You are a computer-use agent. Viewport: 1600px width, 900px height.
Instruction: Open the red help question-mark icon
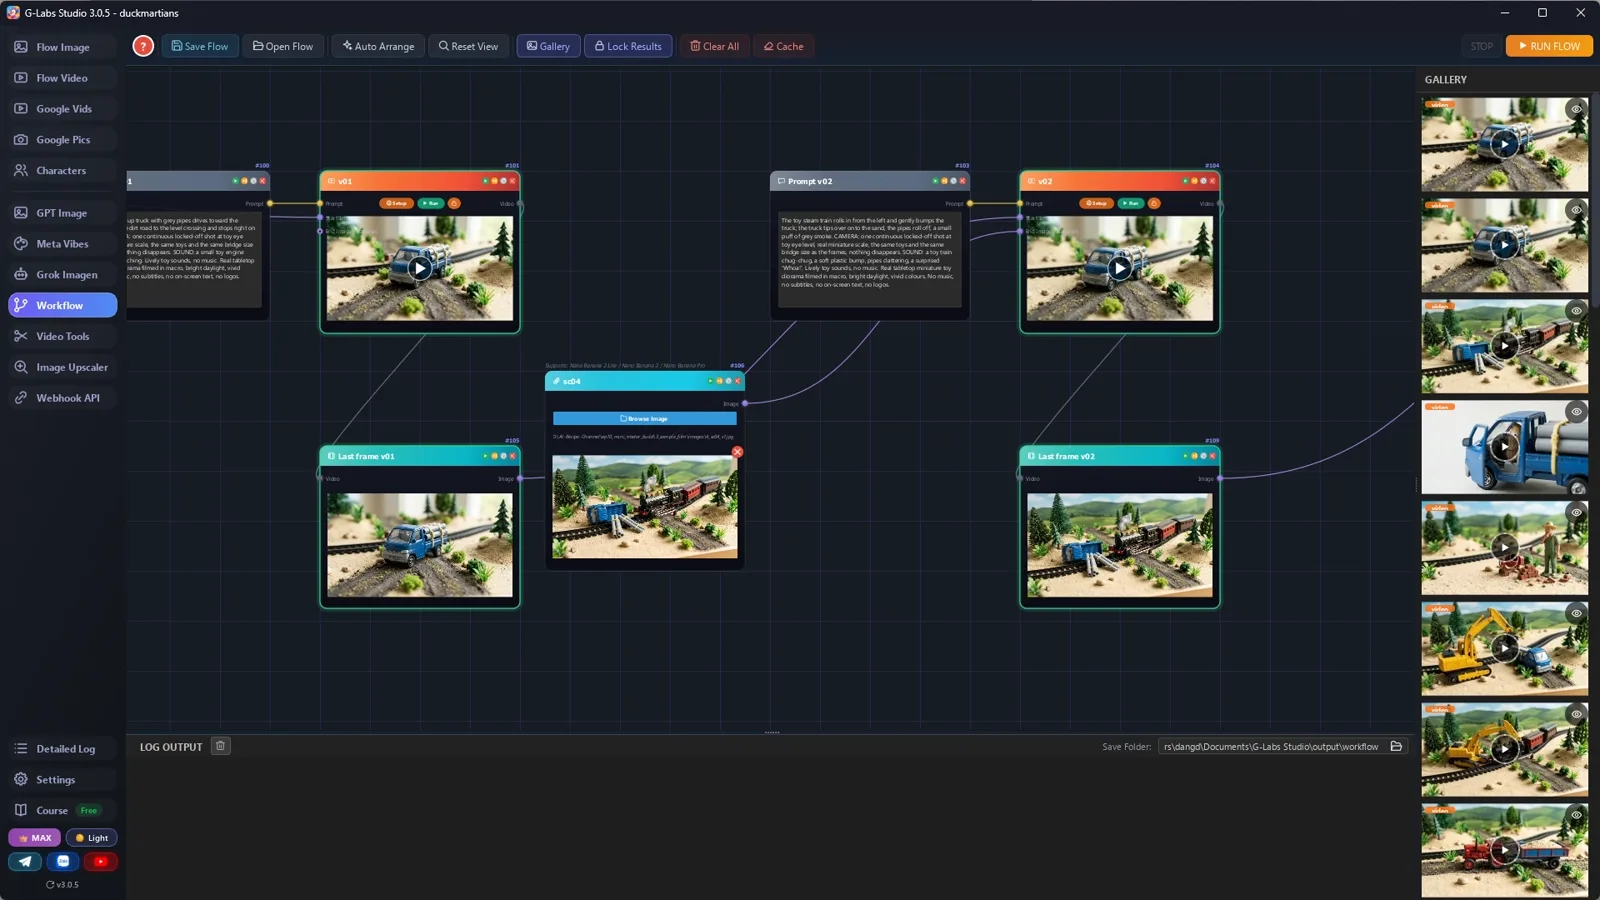[143, 46]
